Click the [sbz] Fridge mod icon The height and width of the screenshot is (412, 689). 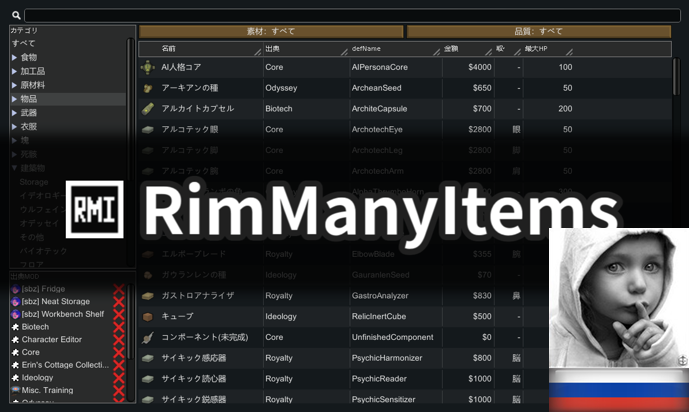(15, 289)
